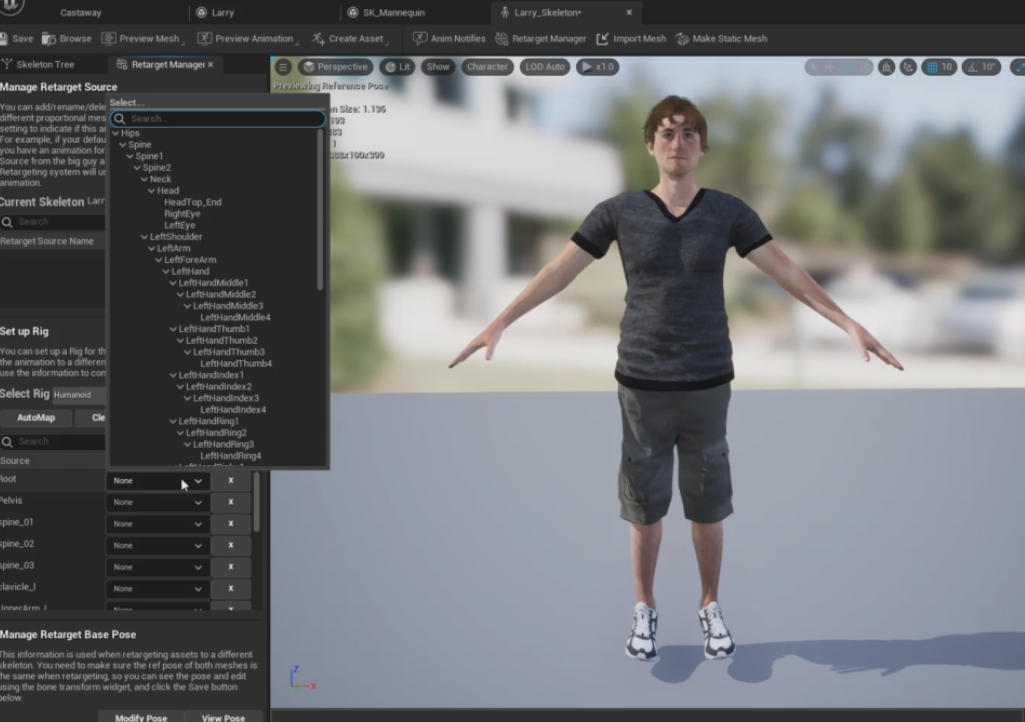
Task: Click the bone mapping list scrollbar
Action: [x=256, y=502]
